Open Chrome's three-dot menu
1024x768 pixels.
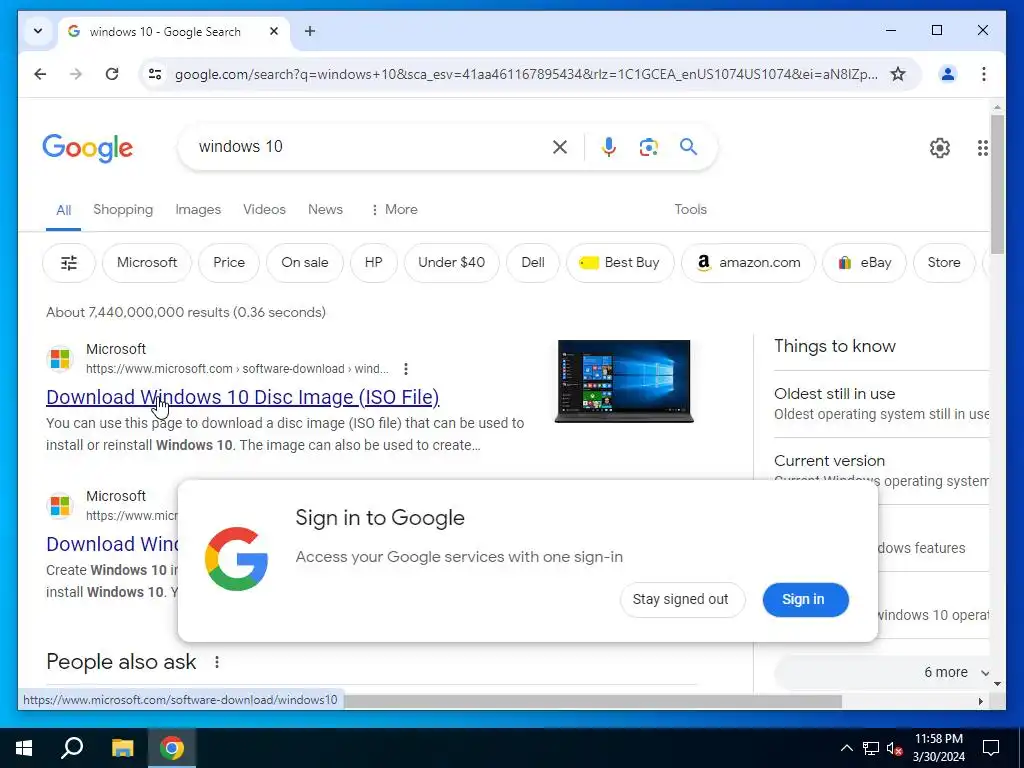pyautogui.click(x=984, y=74)
